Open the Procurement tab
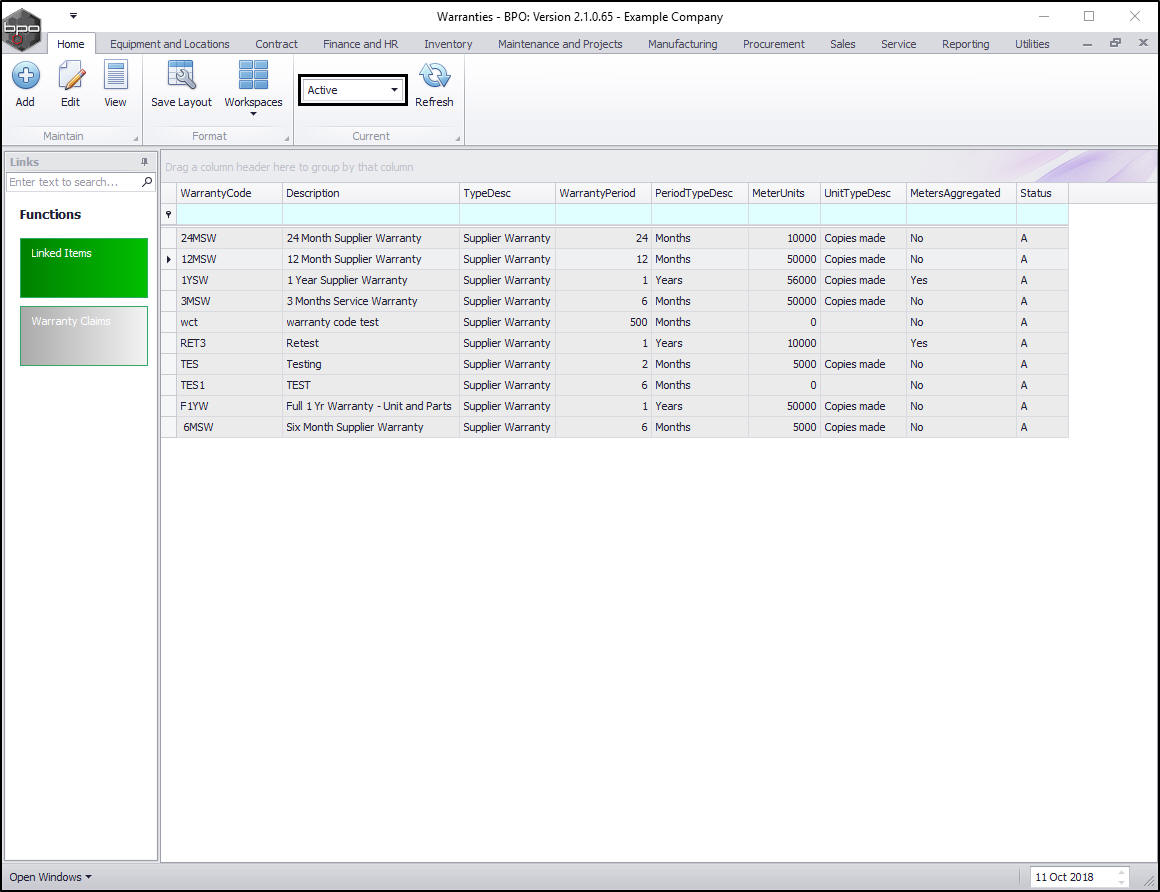Viewport: 1160px width, 892px height. point(773,44)
